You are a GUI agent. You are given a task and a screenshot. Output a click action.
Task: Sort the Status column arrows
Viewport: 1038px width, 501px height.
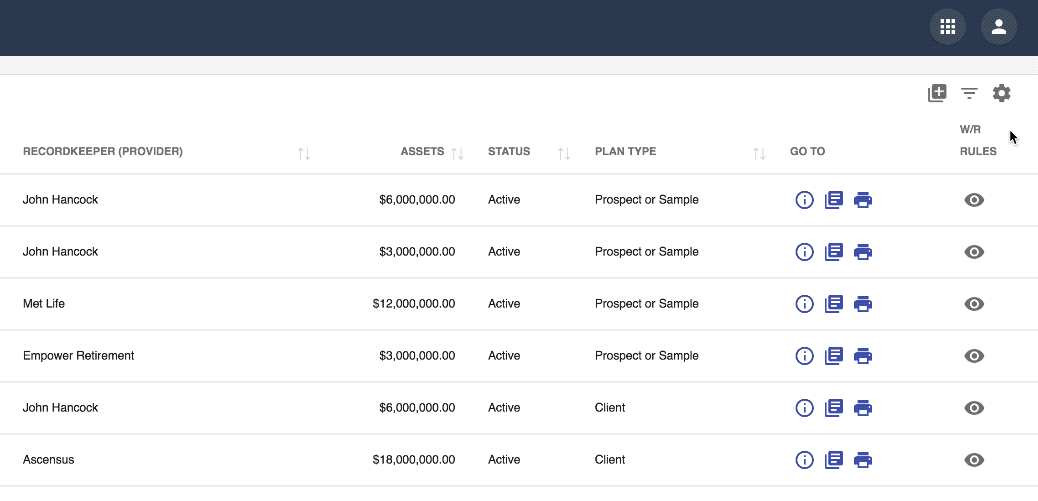coord(564,154)
